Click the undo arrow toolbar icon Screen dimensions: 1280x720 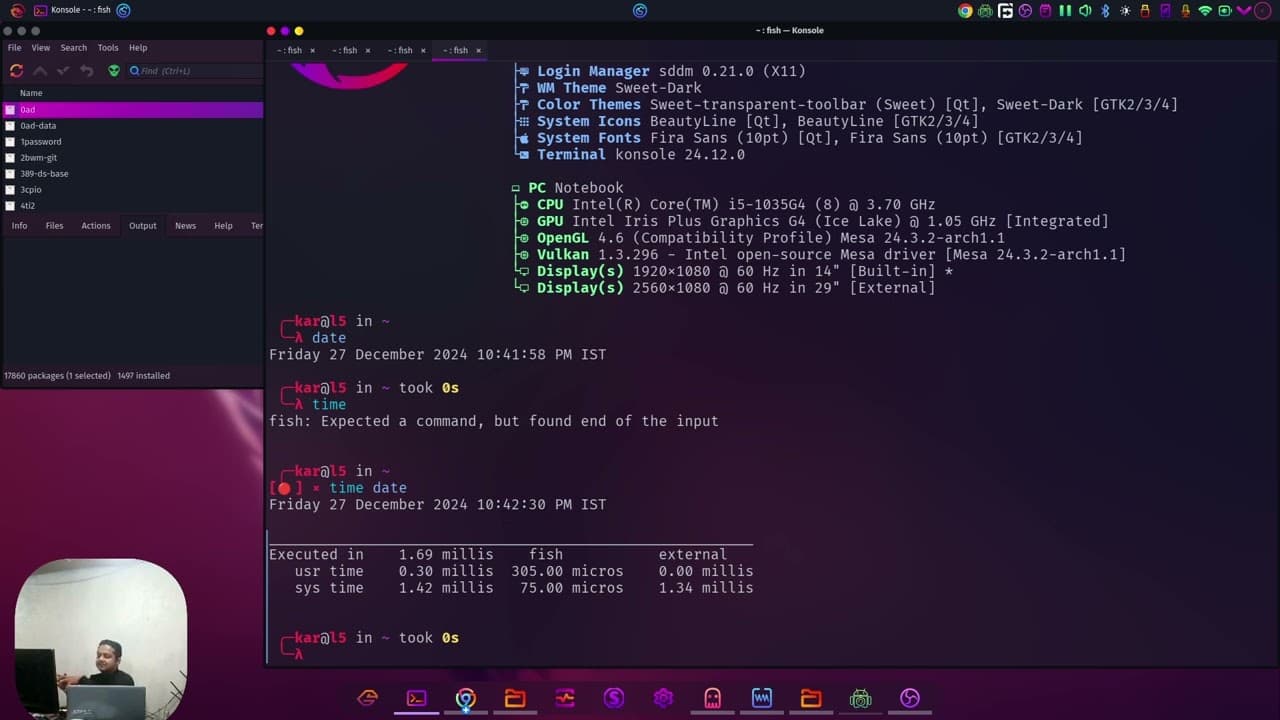(x=87, y=71)
